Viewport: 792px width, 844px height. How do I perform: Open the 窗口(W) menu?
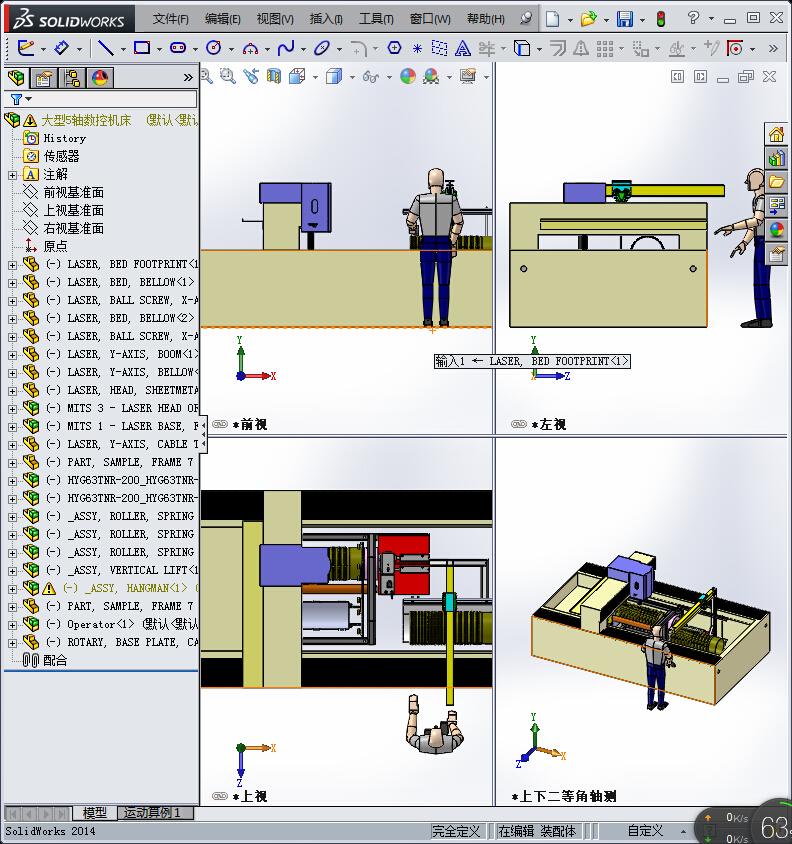coord(430,19)
